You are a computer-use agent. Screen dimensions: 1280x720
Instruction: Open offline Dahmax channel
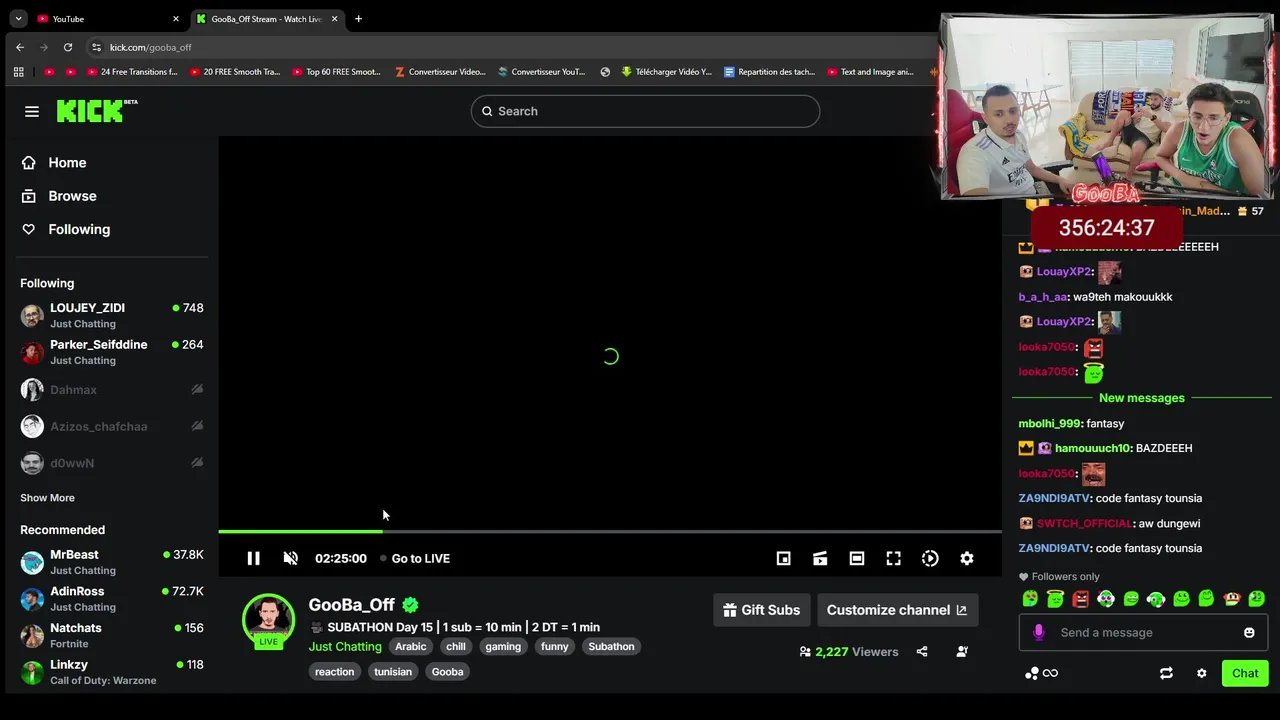[x=112, y=390]
